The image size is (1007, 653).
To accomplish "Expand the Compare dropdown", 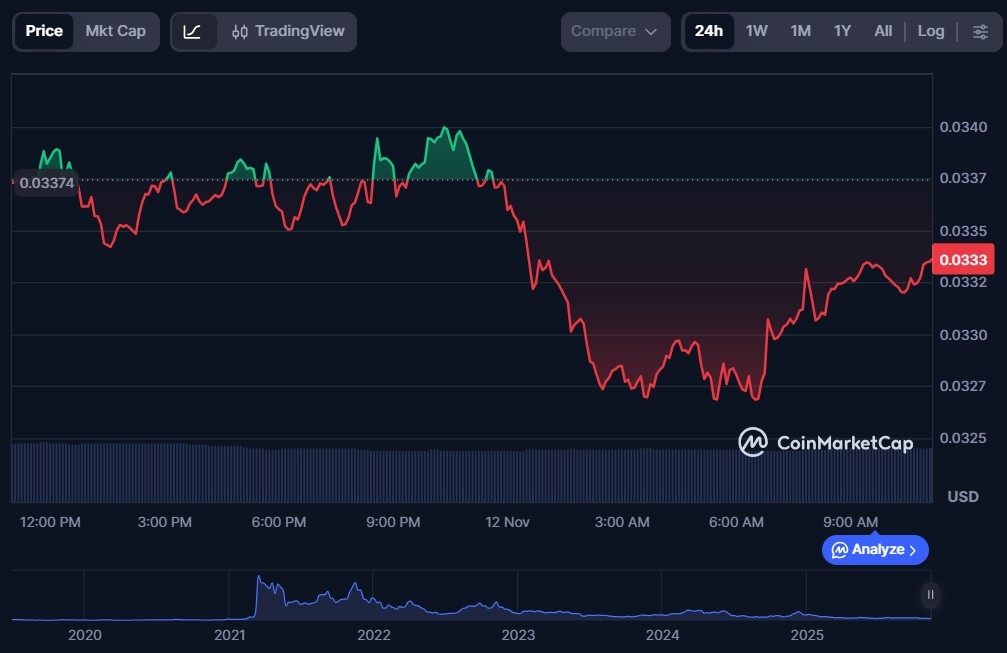I will pos(614,32).
